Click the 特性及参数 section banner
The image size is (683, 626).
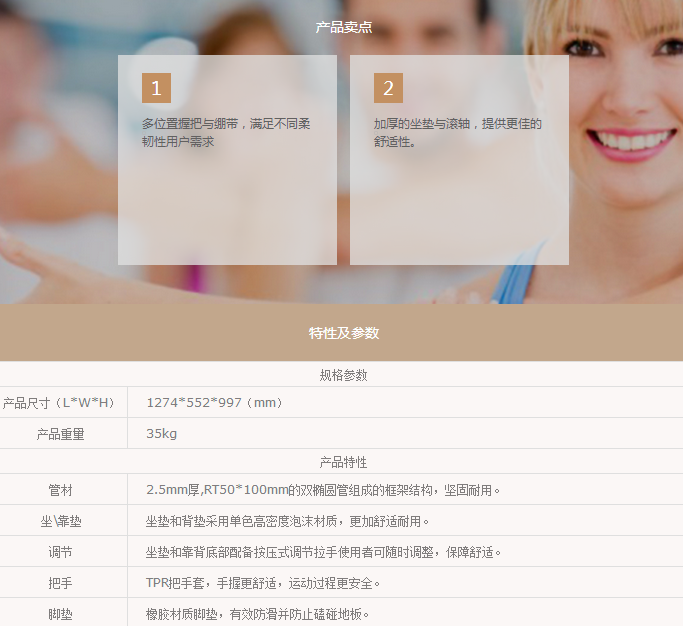click(343, 333)
